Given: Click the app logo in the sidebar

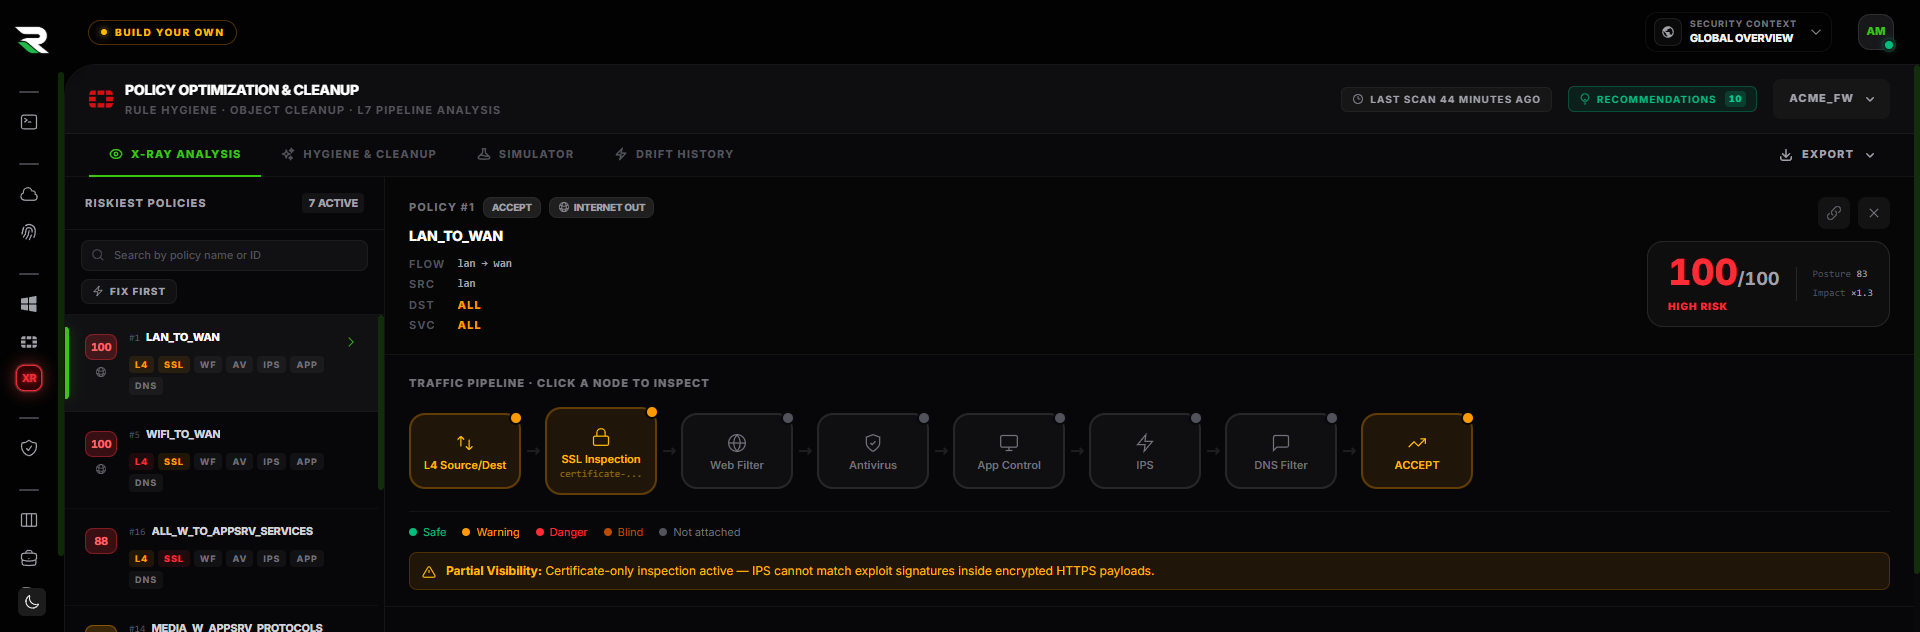Looking at the screenshot, I should 32,40.
